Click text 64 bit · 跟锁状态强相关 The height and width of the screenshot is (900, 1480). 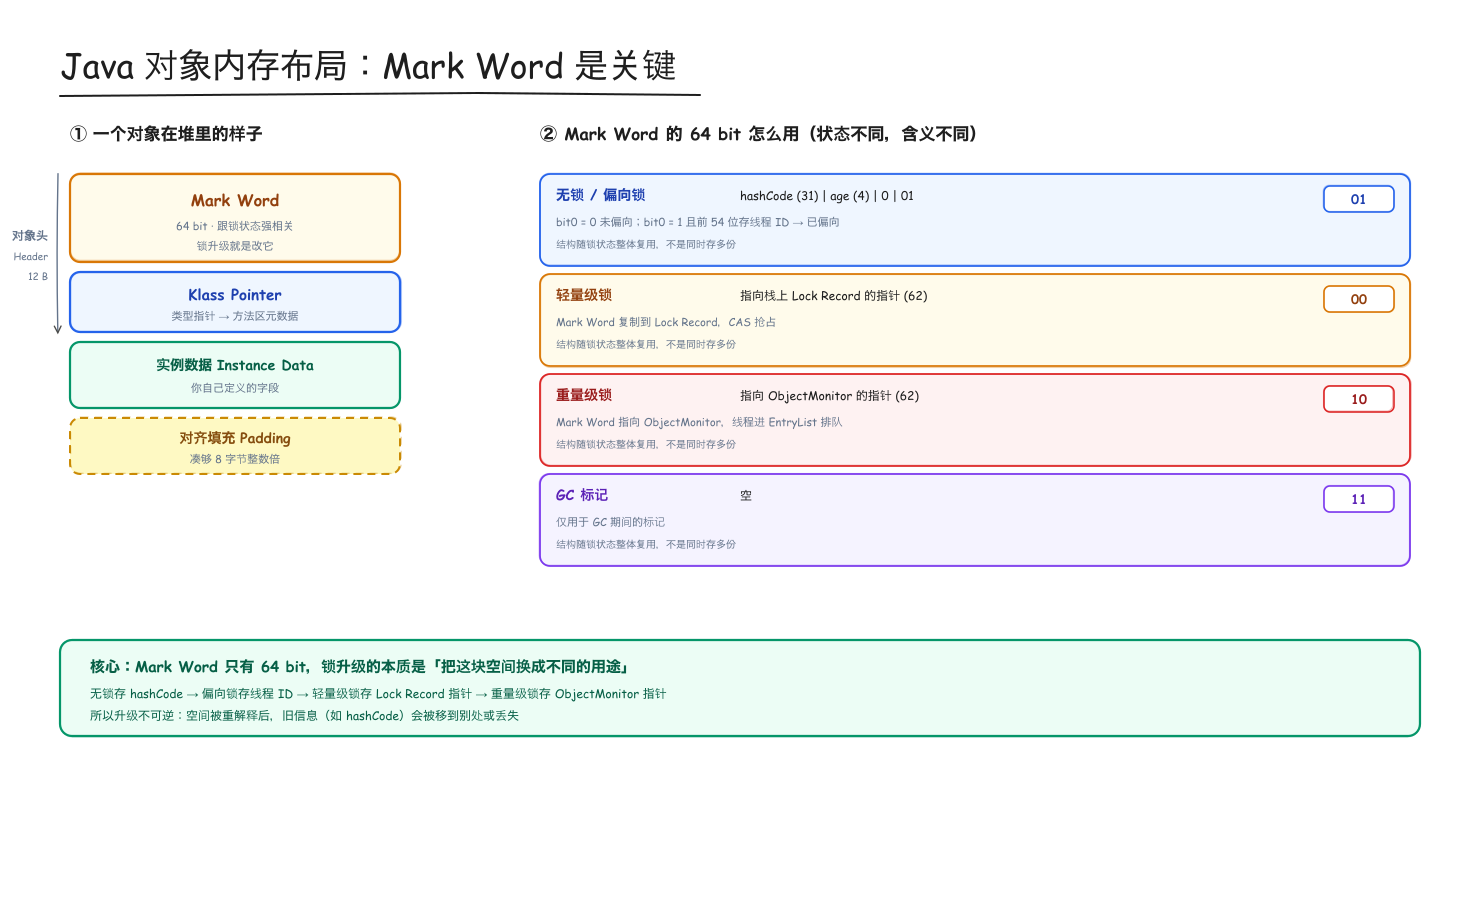tap(235, 226)
